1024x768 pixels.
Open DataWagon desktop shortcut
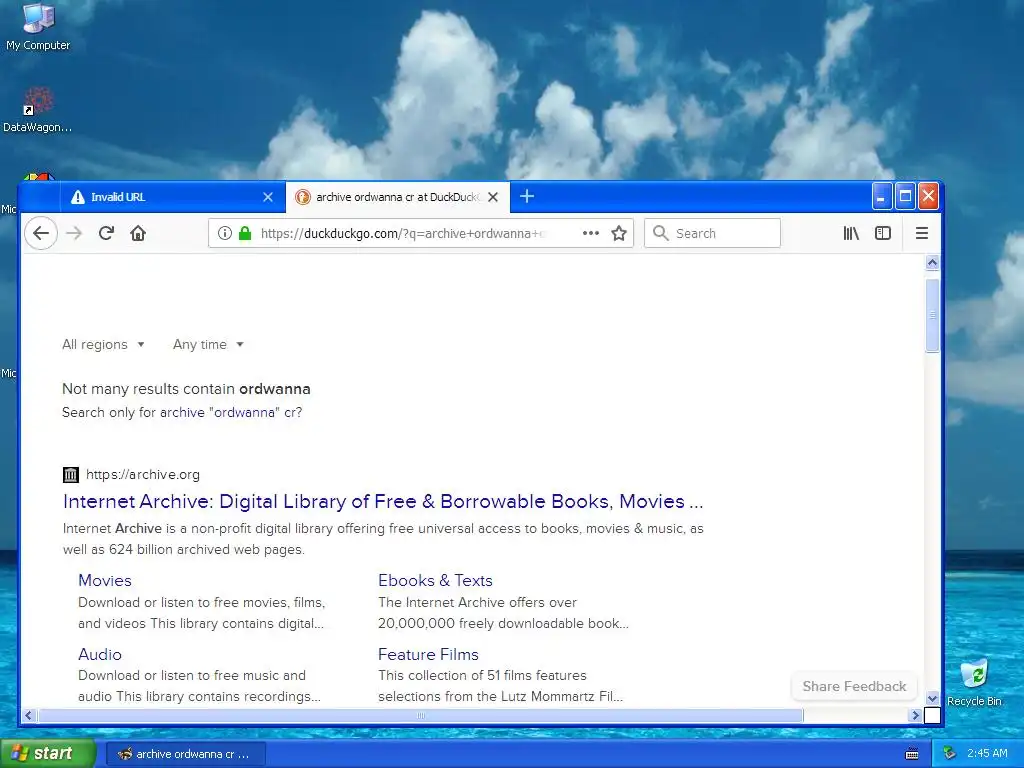[38, 110]
